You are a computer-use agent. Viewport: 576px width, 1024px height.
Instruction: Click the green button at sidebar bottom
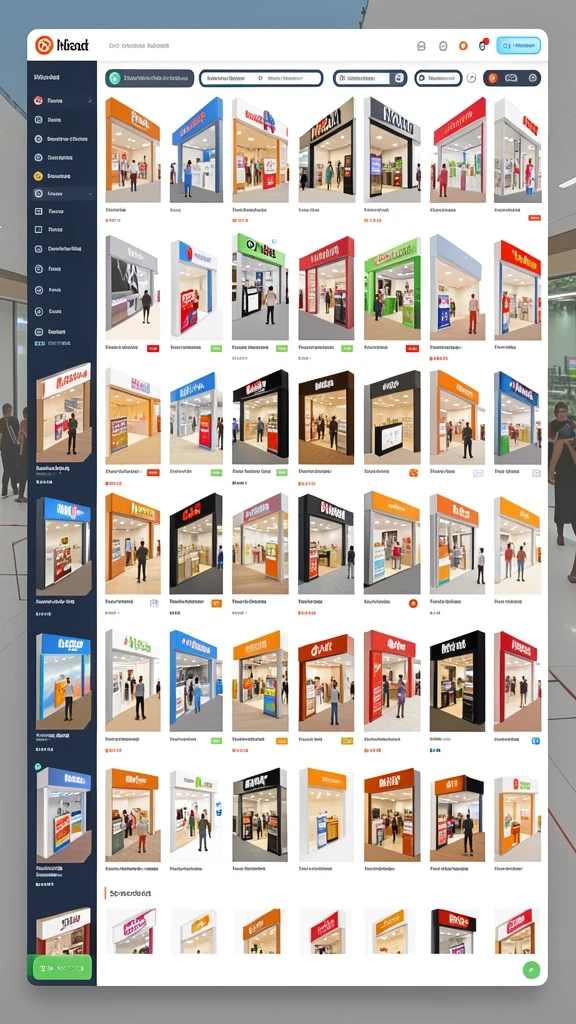coord(62,968)
